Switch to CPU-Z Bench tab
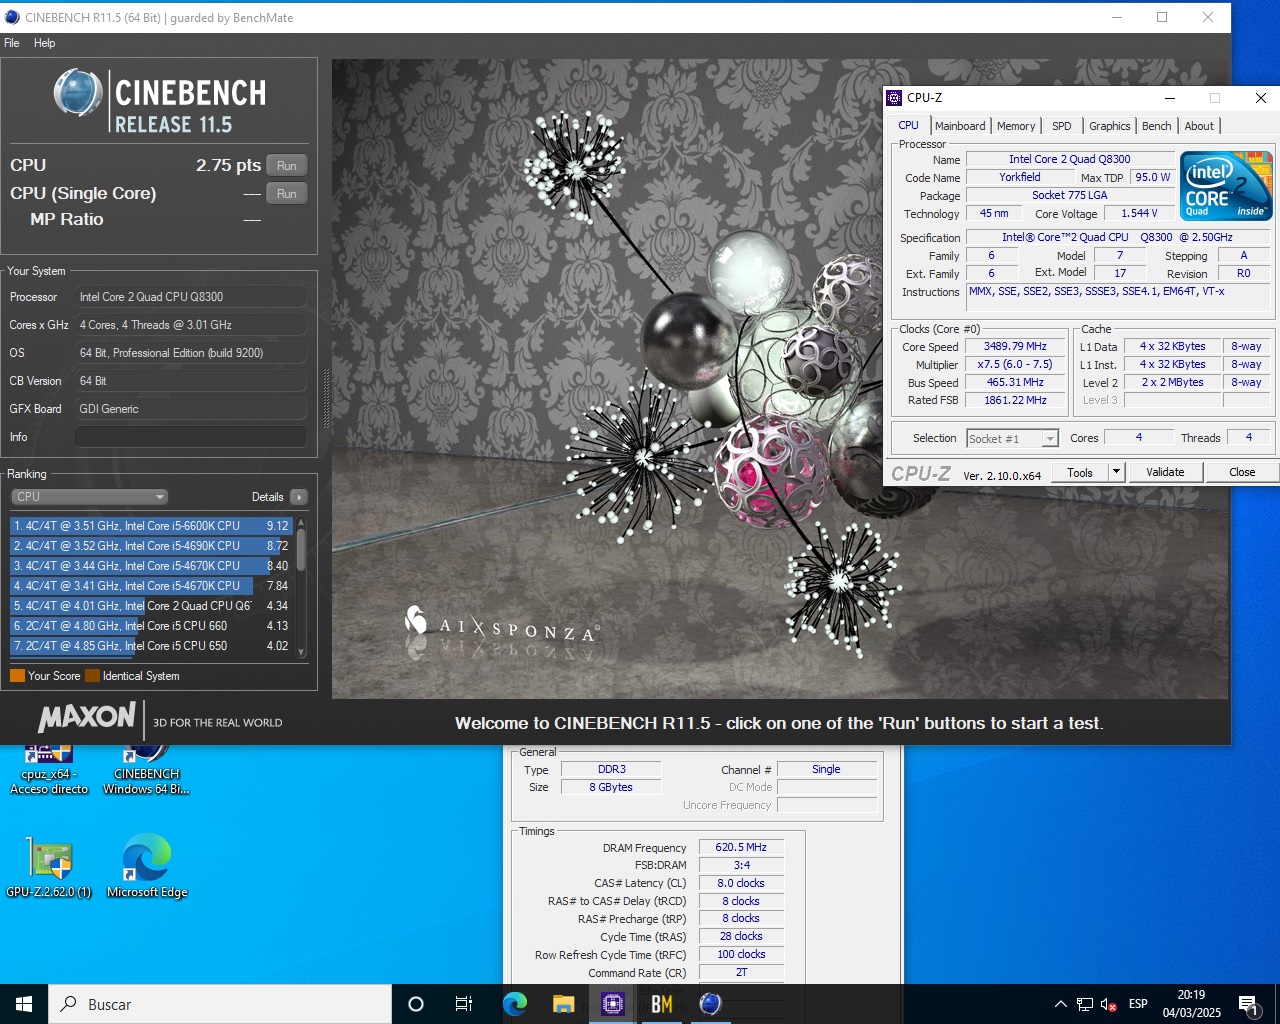 (1156, 126)
